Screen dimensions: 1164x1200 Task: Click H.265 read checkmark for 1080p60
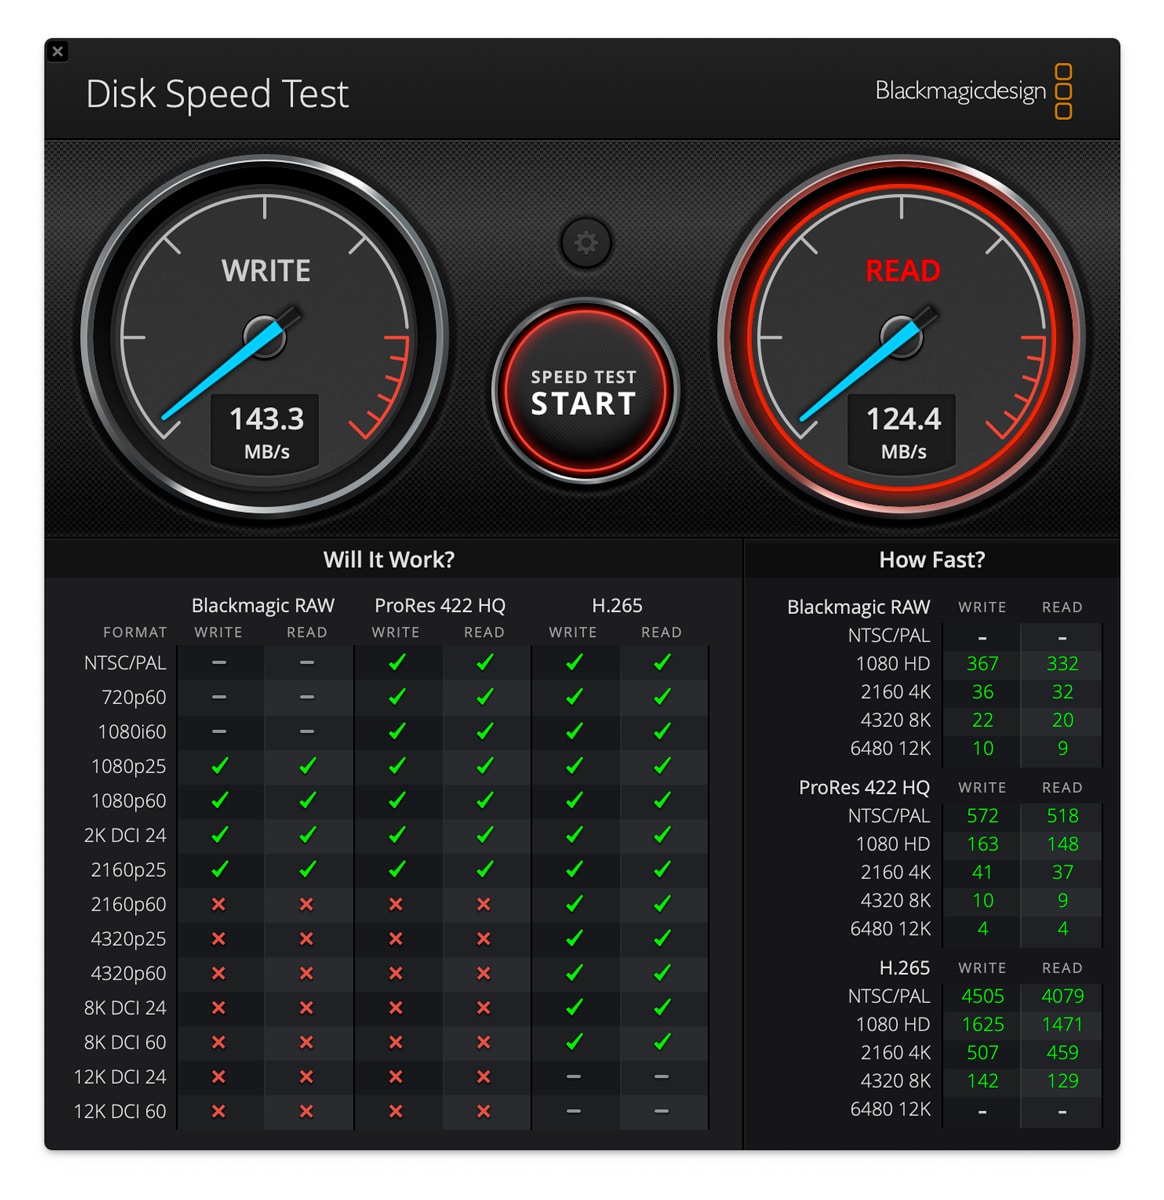click(662, 801)
